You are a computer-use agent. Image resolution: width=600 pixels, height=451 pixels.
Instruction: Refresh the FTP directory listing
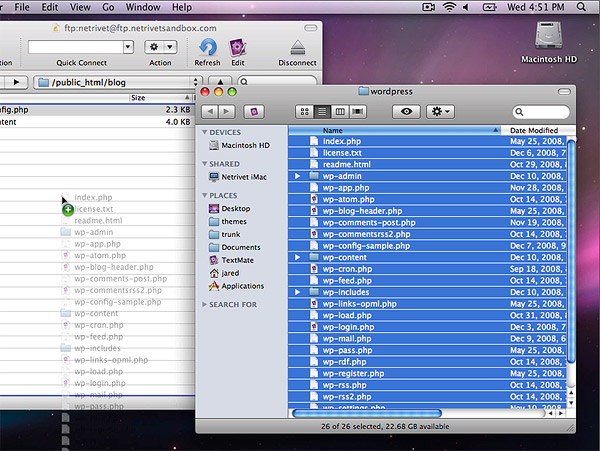point(207,52)
